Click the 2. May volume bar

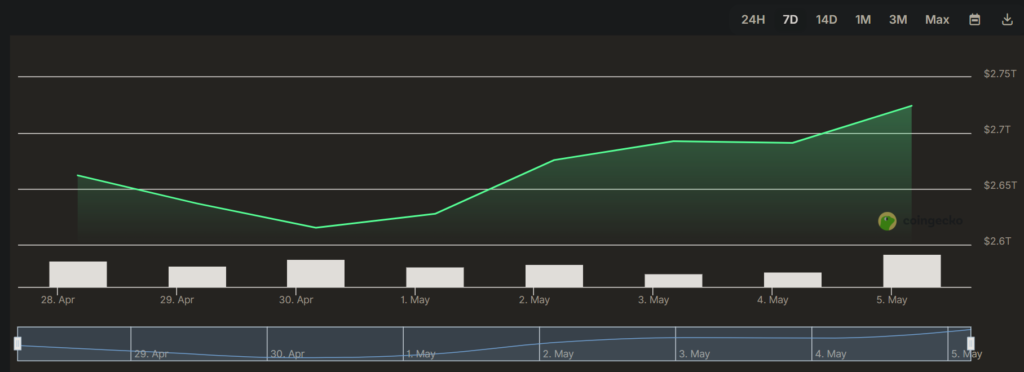pyautogui.click(x=554, y=276)
